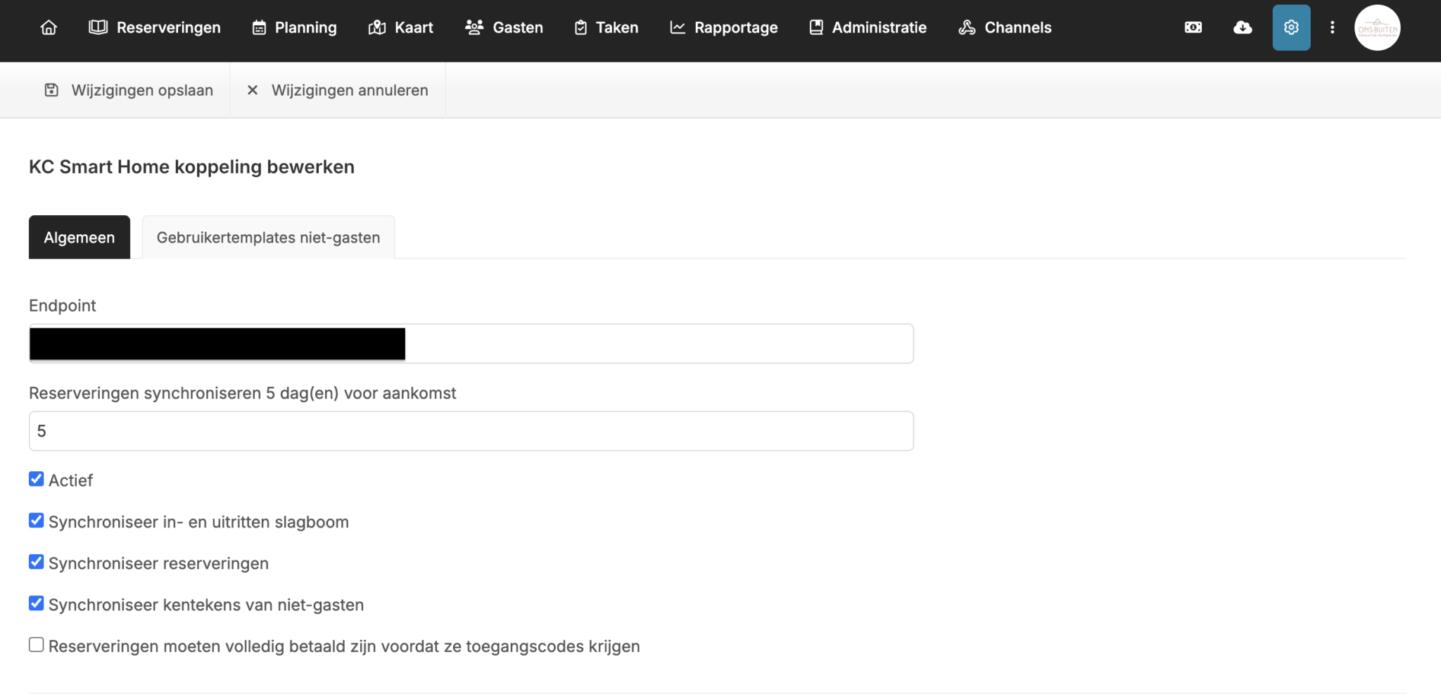
Task: Toggle Synchroniseer kentekens van niet-gasten
Action: pos(37,604)
